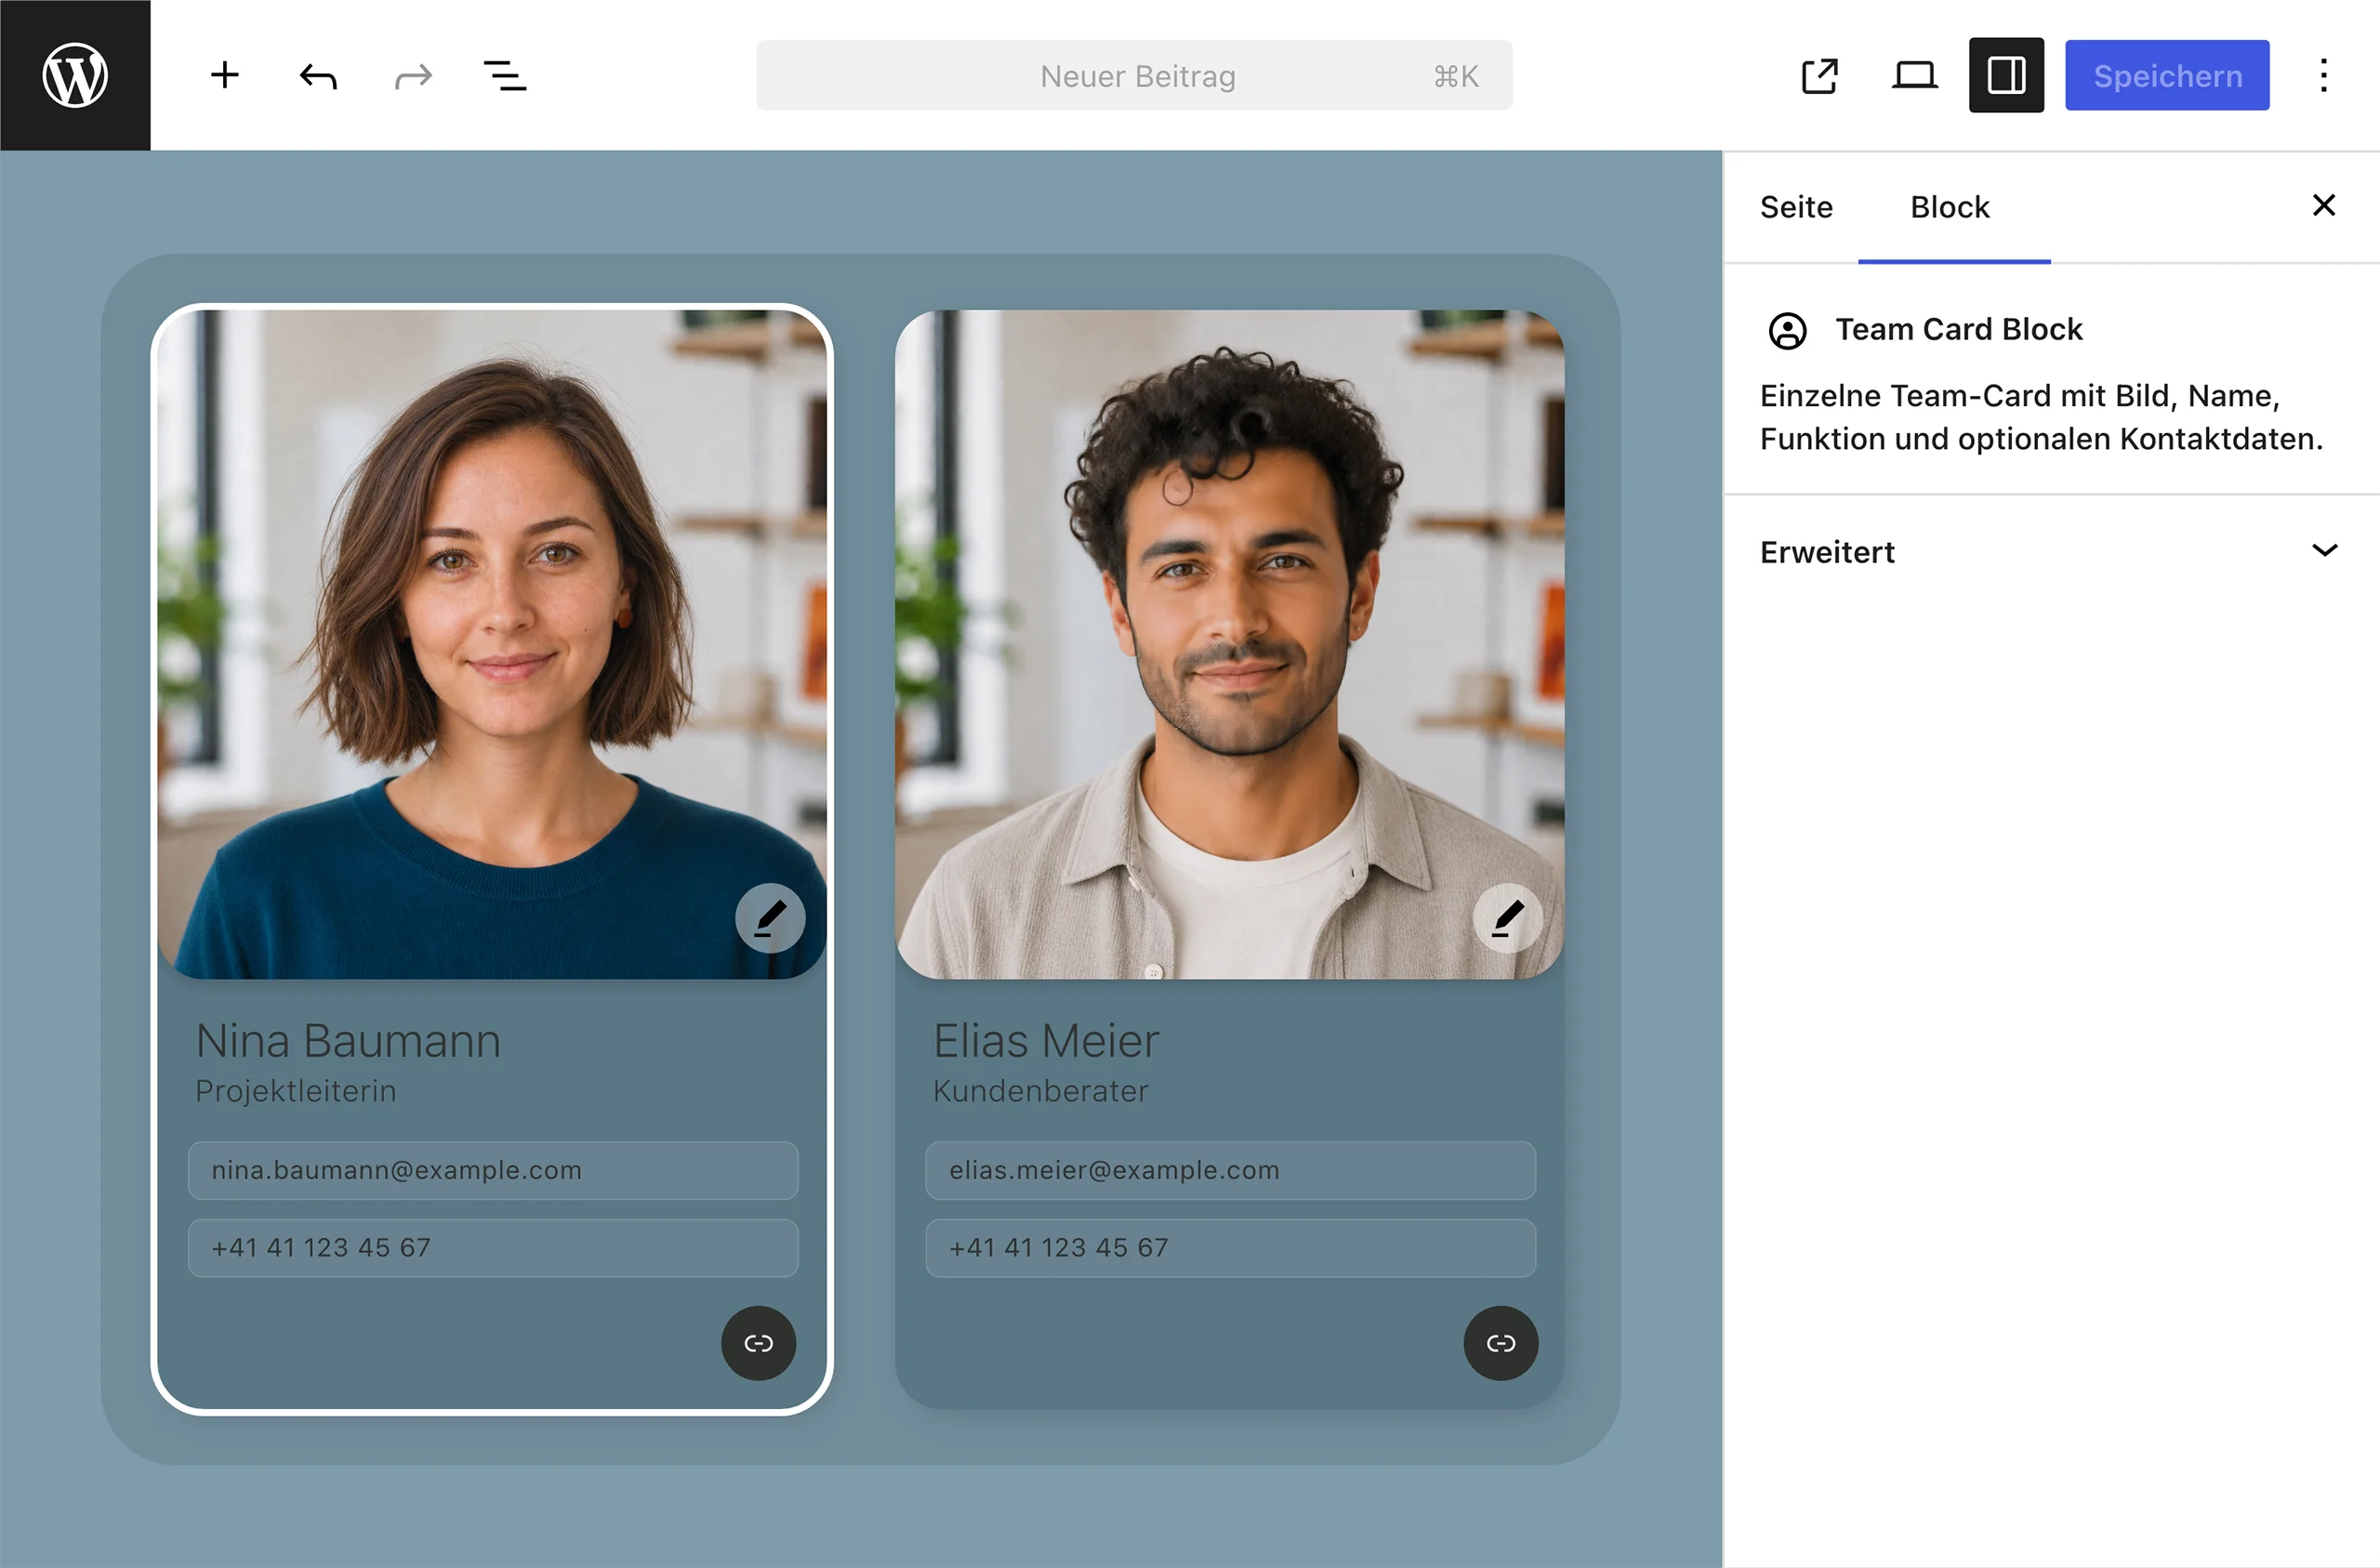Open the WordPress logo menu
The width and height of the screenshot is (2380, 1568).
[75, 75]
